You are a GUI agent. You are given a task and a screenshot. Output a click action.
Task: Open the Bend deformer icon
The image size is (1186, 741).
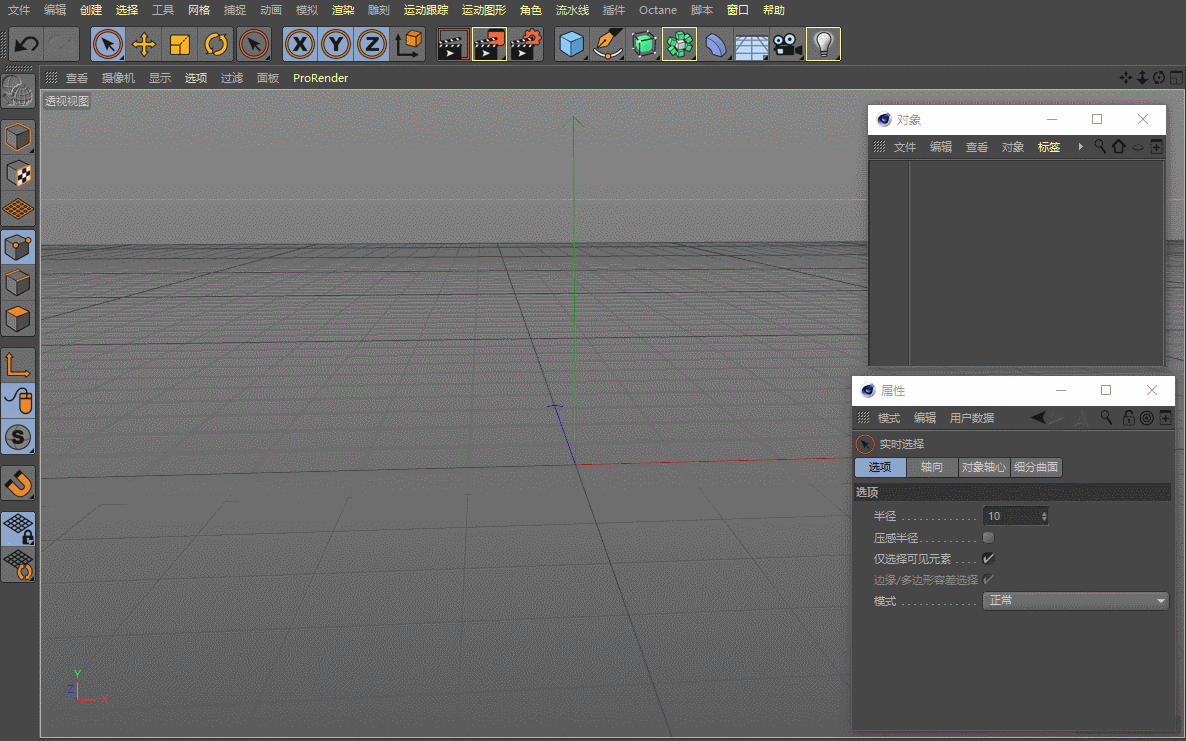pos(716,44)
